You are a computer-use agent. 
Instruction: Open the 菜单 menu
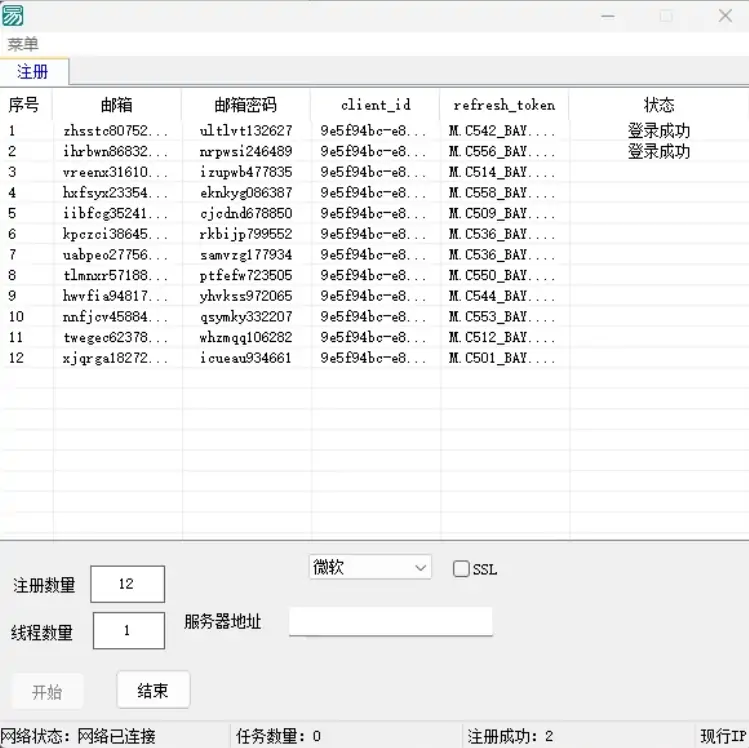(22, 44)
